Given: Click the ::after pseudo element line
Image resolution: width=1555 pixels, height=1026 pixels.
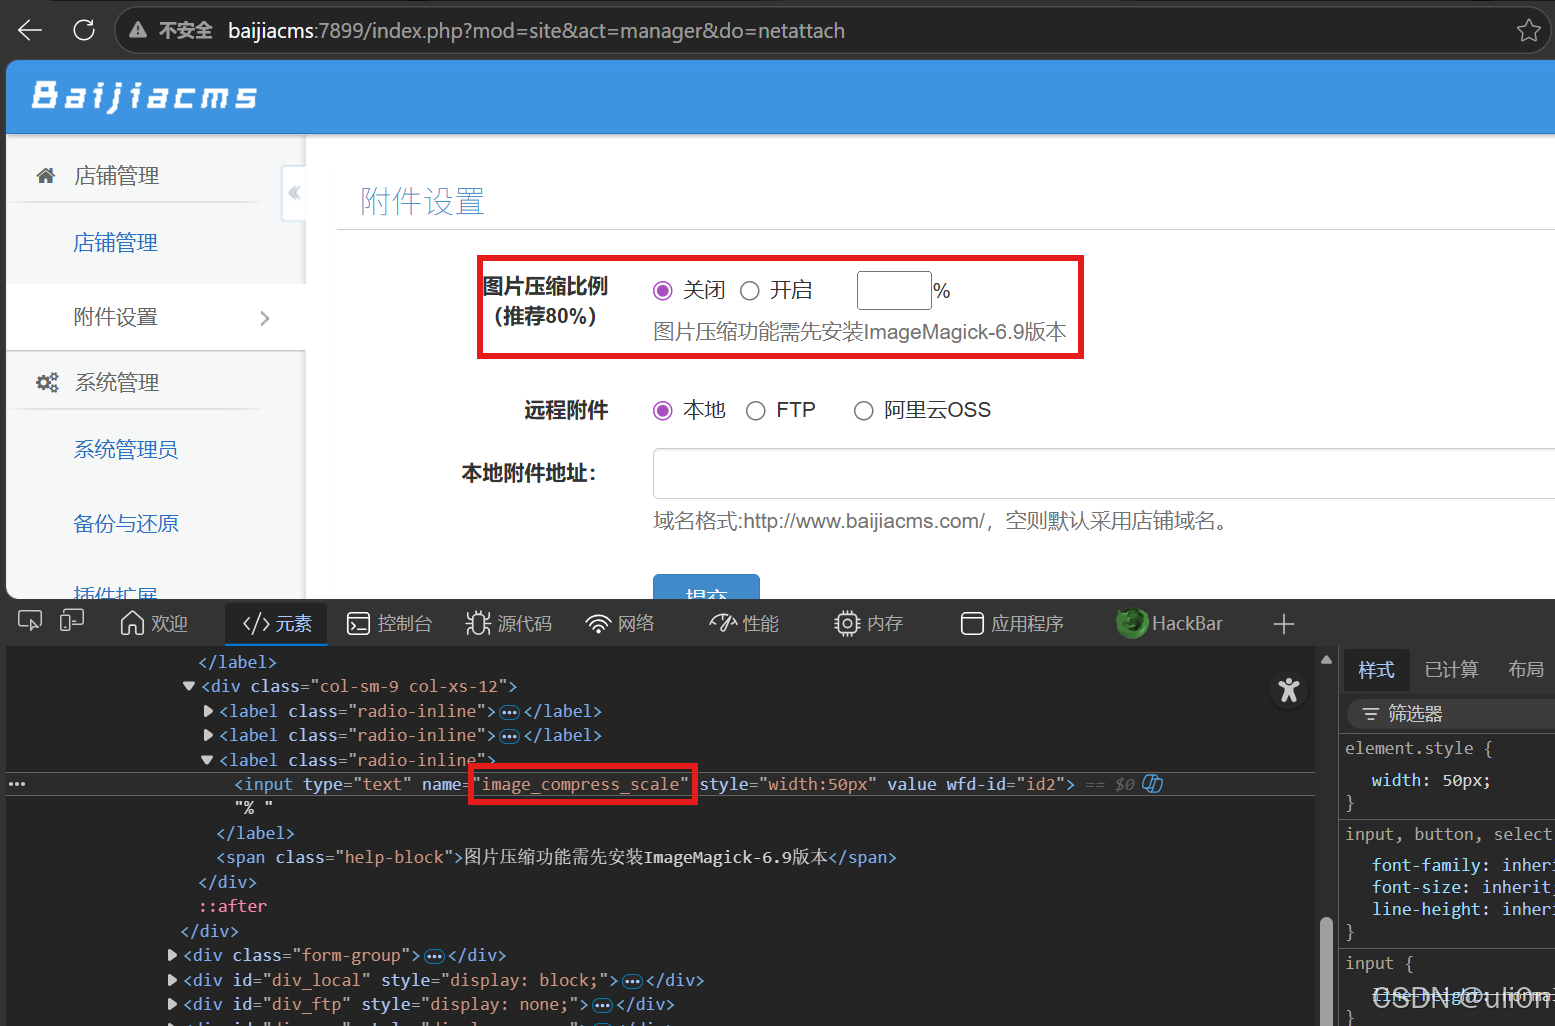Looking at the screenshot, I should coord(232,906).
